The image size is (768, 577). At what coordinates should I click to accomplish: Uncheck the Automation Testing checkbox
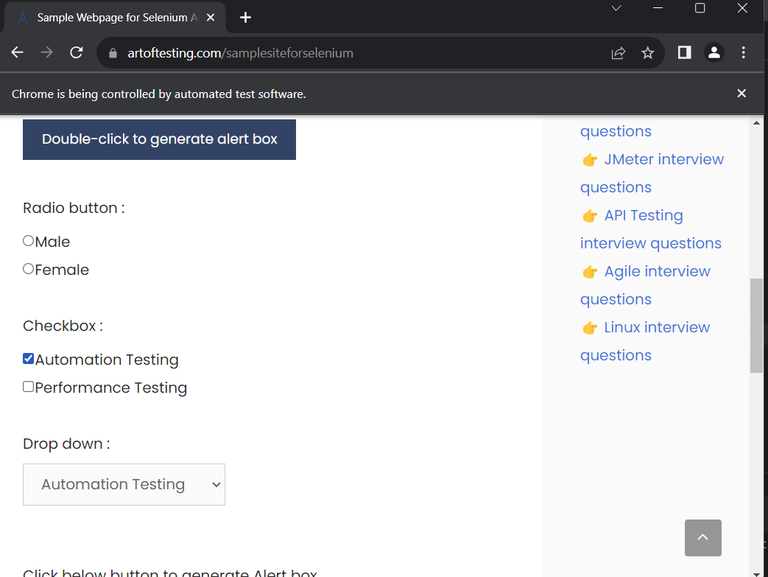click(x=29, y=359)
